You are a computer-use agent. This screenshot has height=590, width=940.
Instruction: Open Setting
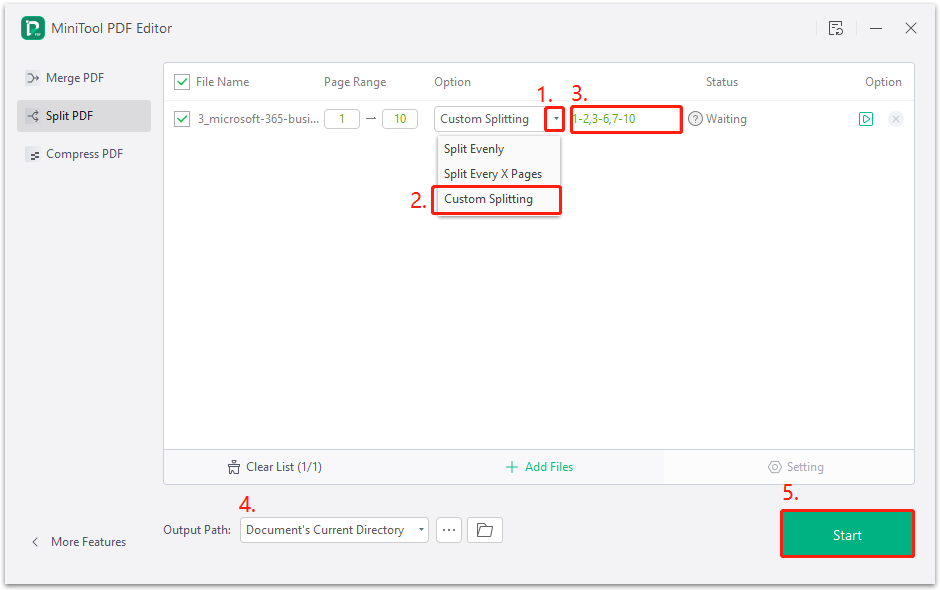[x=796, y=467]
